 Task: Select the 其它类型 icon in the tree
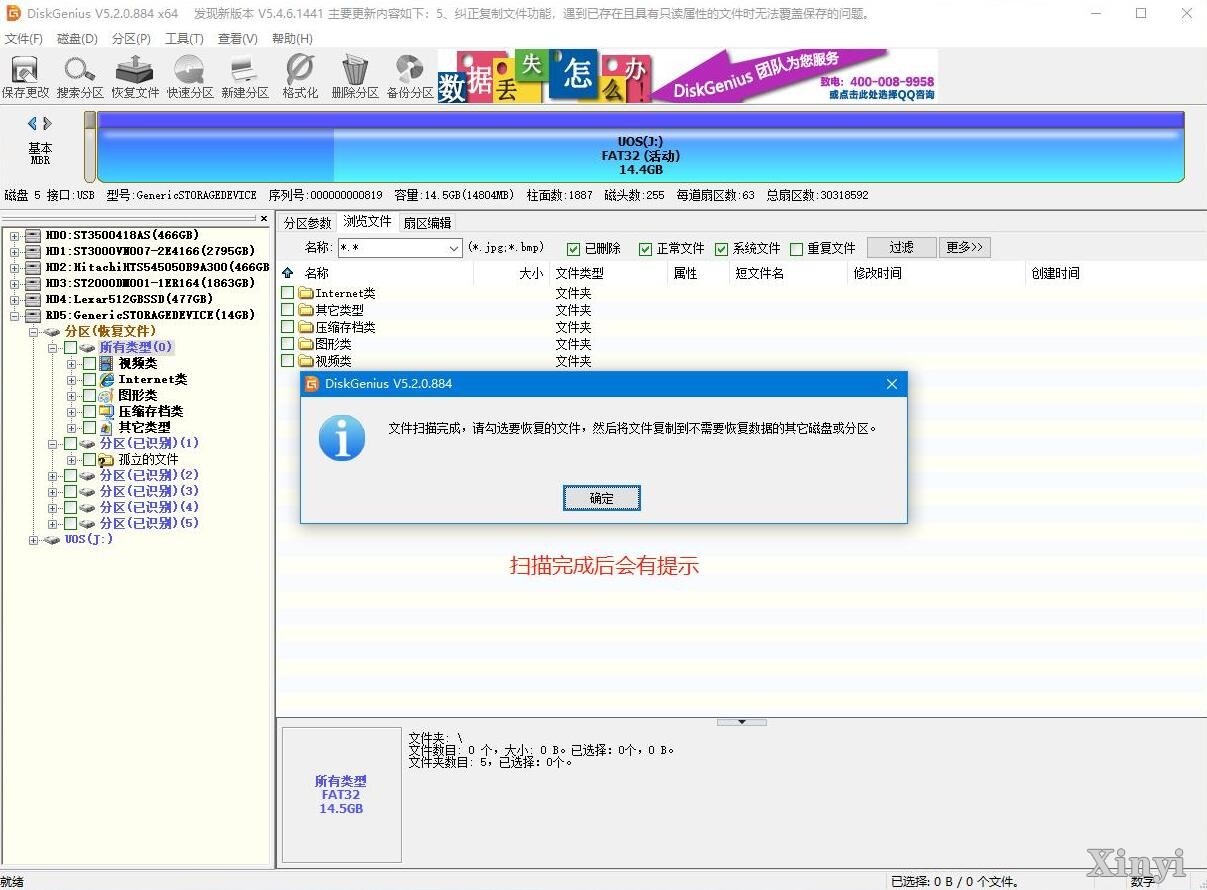(106, 427)
